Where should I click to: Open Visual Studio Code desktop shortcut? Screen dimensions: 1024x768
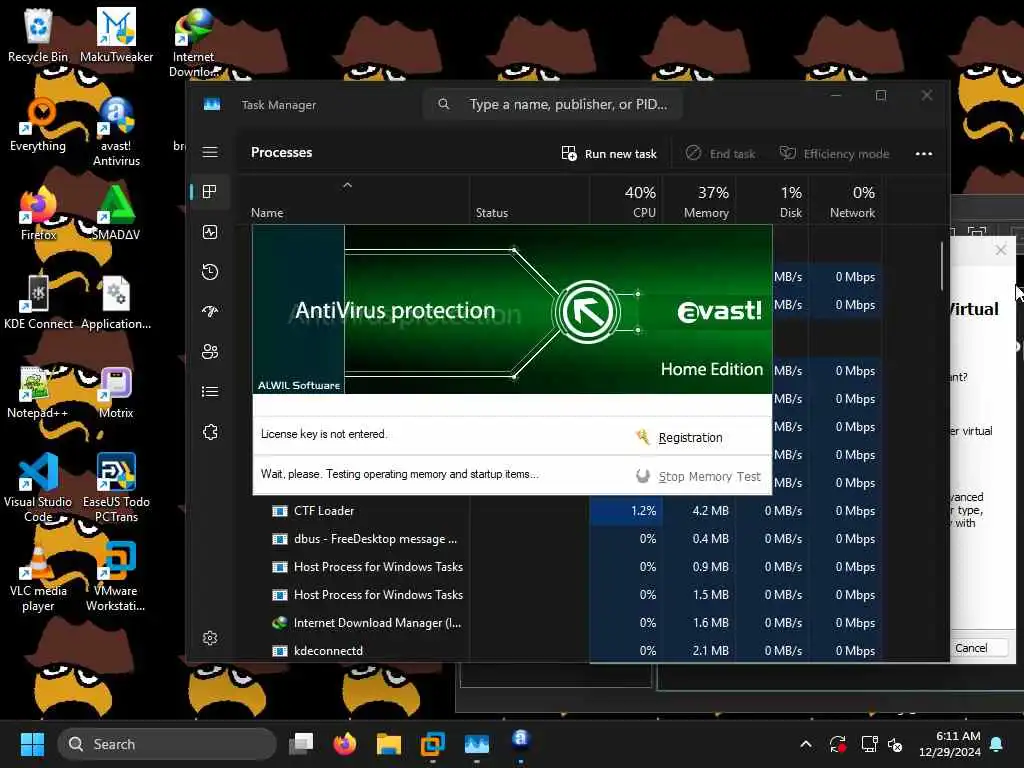point(38,487)
